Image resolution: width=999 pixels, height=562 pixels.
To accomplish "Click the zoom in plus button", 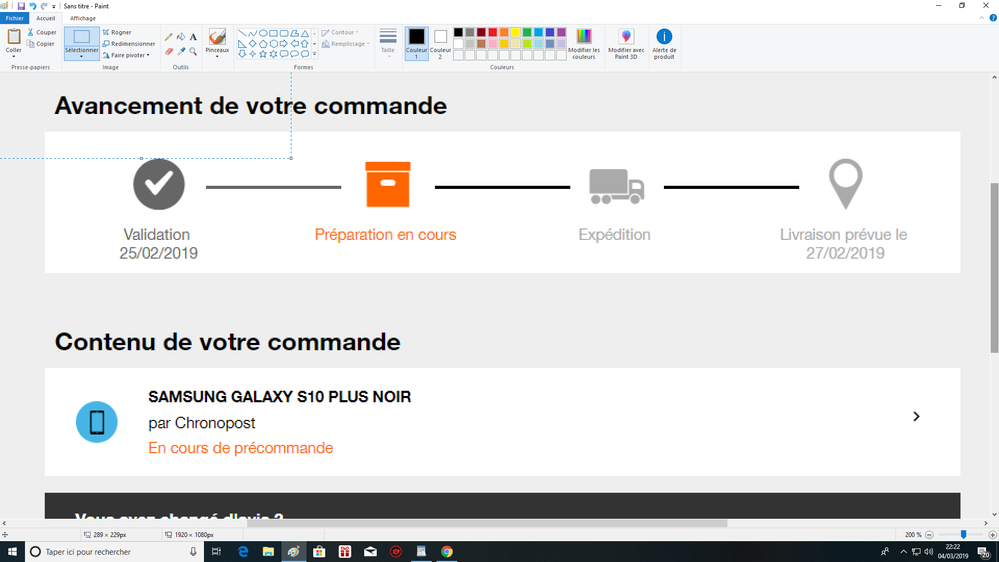I will tap(992, 535).
